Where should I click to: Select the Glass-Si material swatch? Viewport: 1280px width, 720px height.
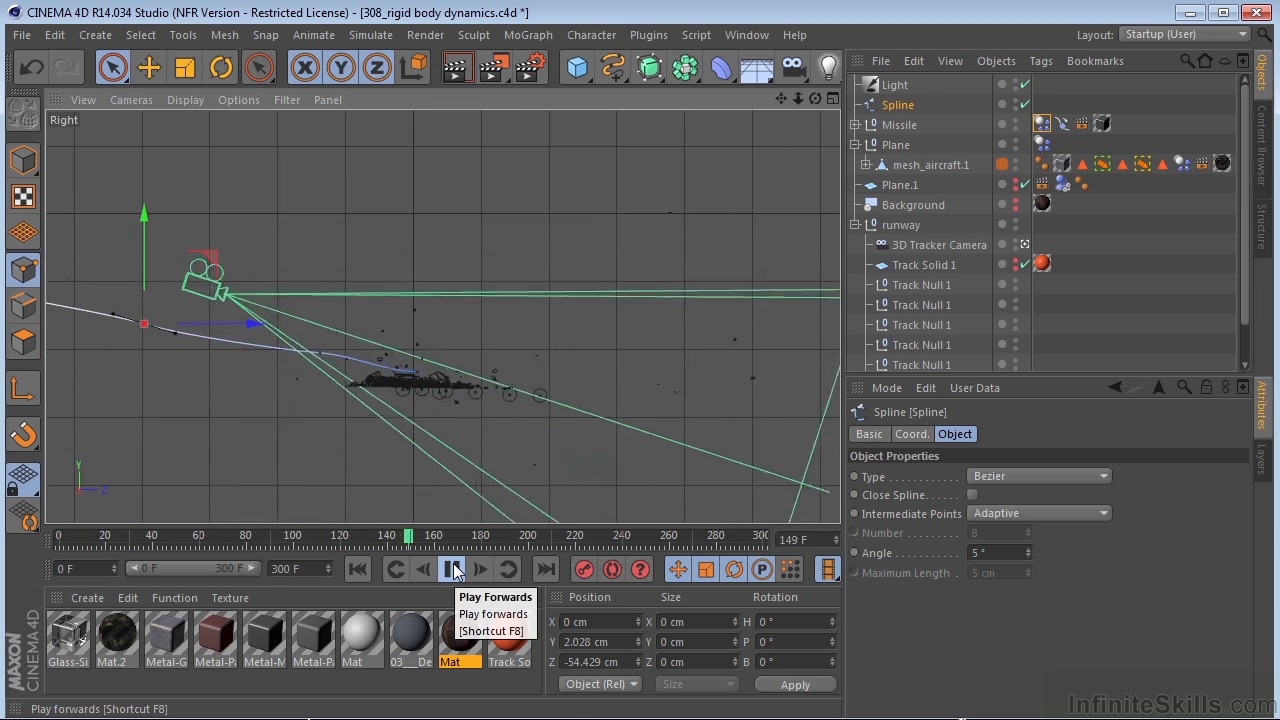click(x=68, y=640)
